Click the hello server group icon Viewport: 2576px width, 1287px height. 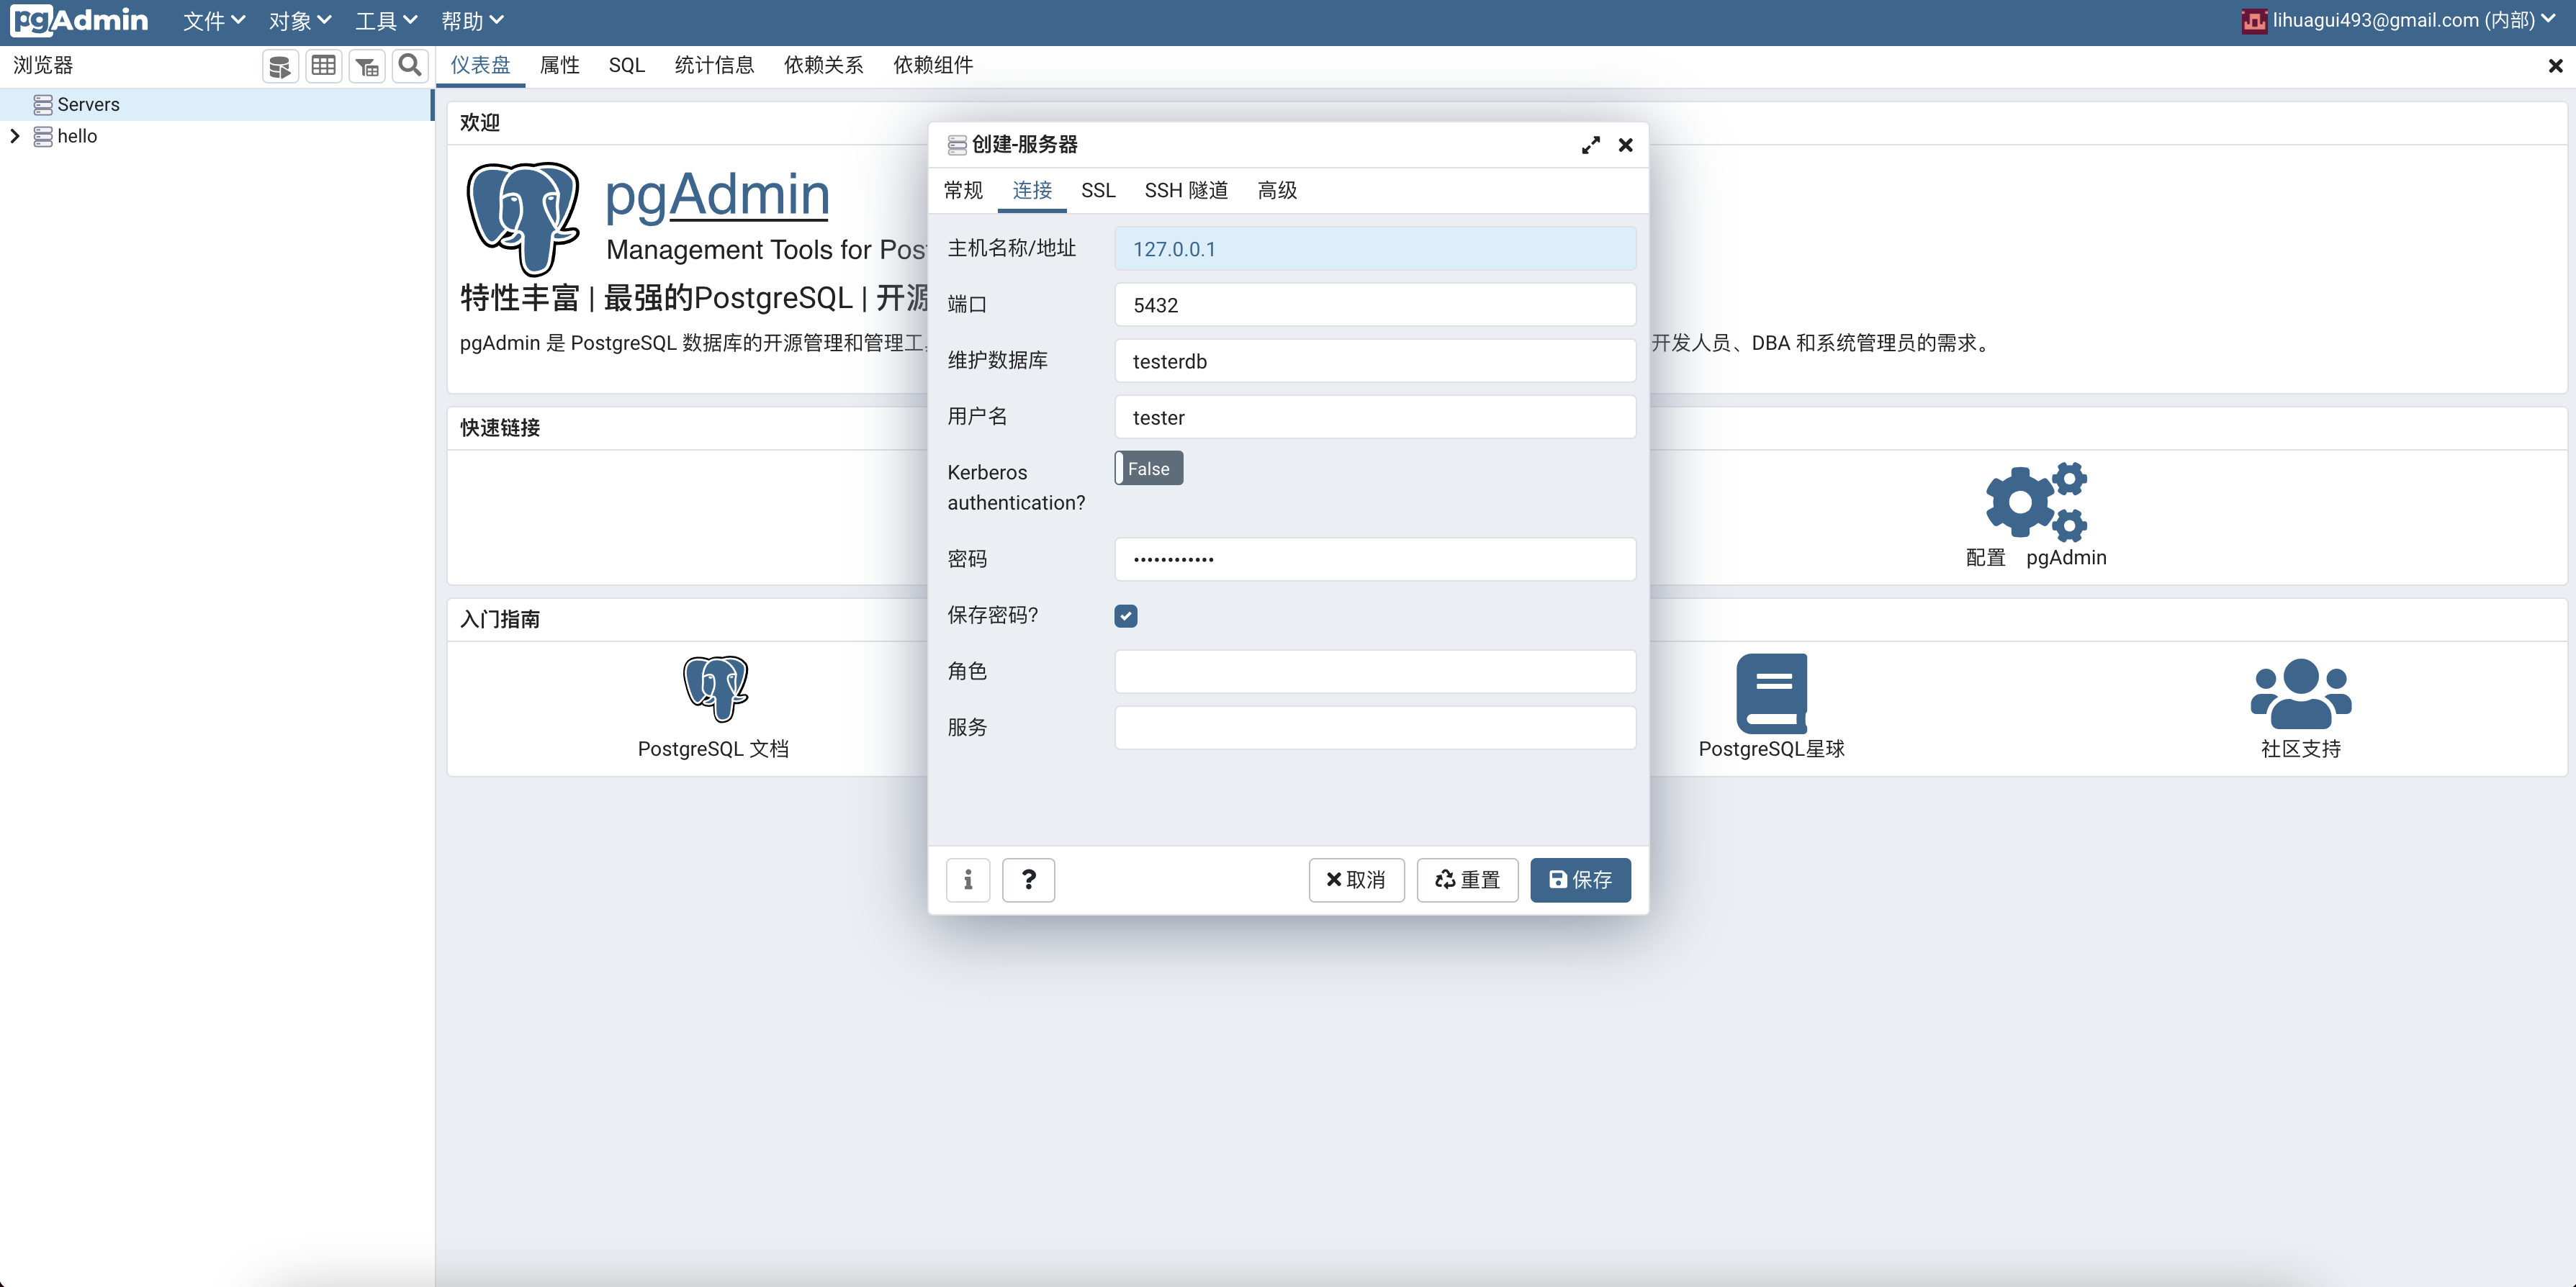point(43,136)
